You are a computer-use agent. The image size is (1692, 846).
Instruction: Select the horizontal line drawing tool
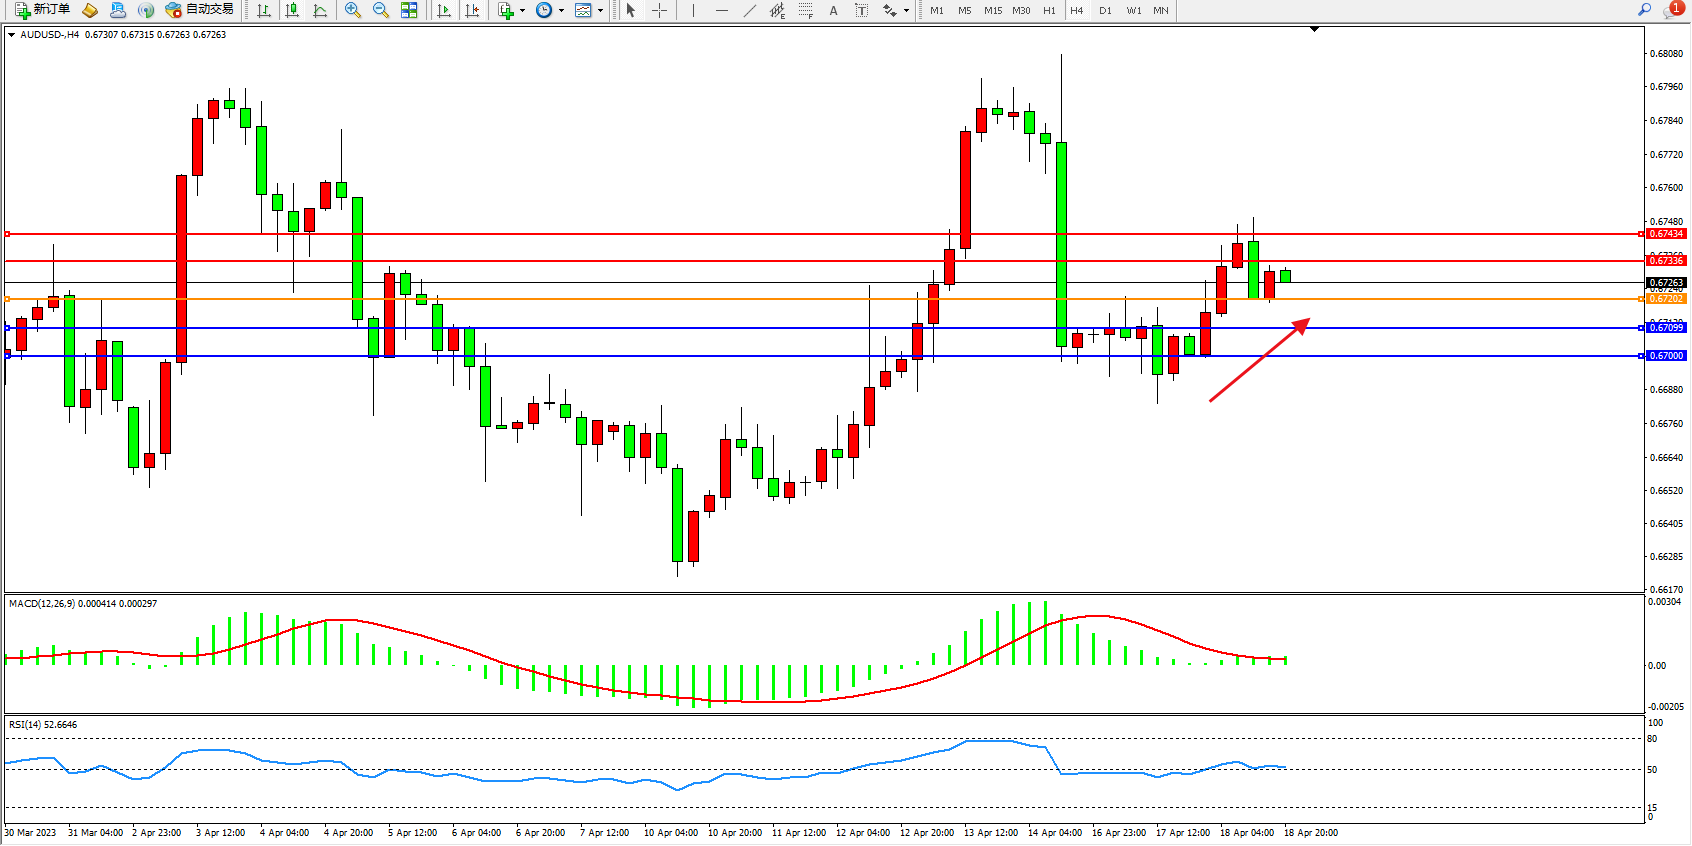(722, 10)
